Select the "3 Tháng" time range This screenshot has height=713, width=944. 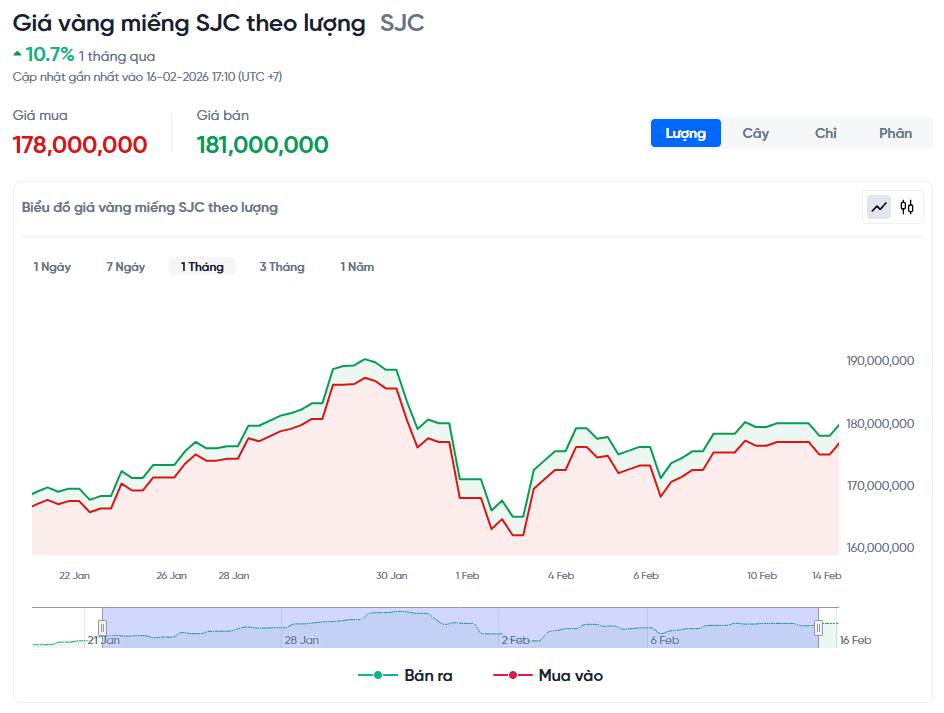[x=281, y=266]
